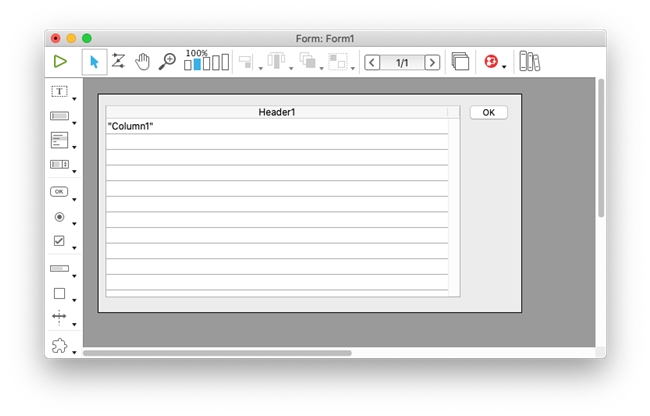This screenshot has height=416, width=650.
Task: Select the arrow selection tool
Action: pyautogui.click(x=94, y=62)
